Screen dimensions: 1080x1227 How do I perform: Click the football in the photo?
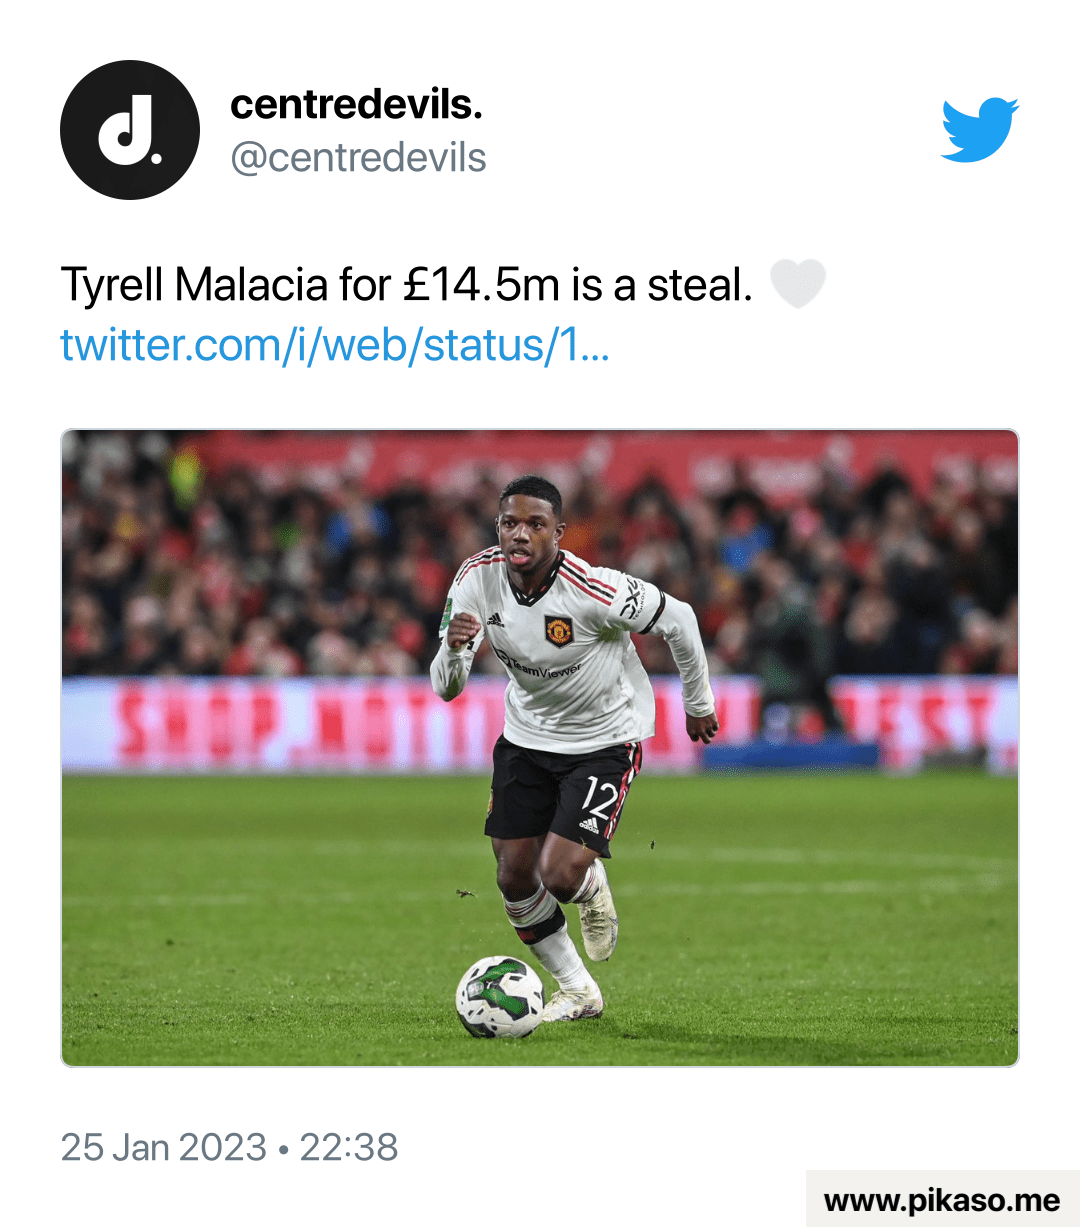pyautogui.click(x=500, y=996)
